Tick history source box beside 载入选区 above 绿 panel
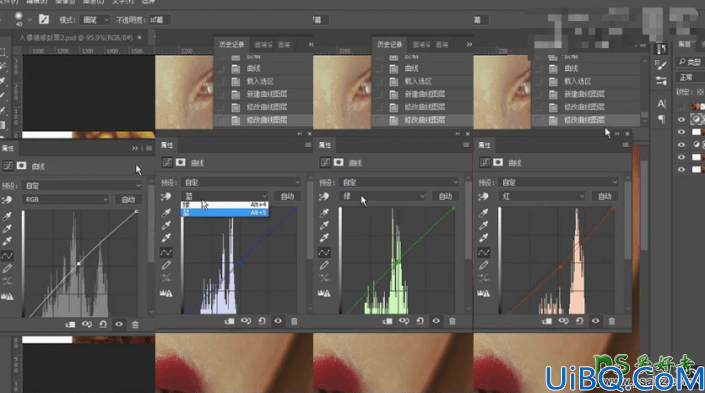 click(378, 81)
